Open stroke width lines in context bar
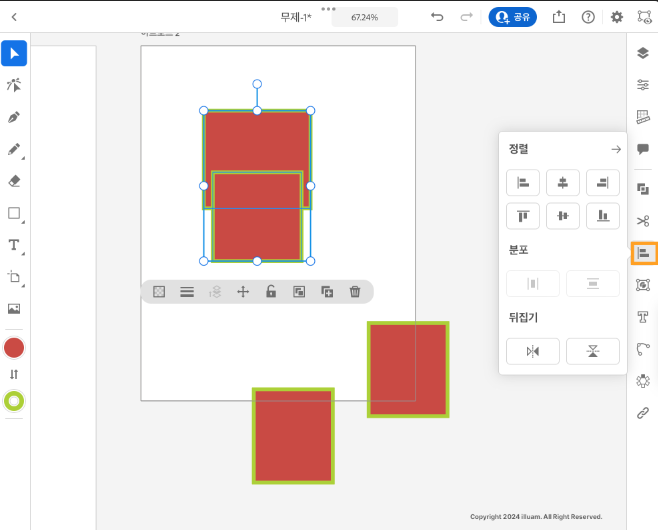This screenshot has height=530, width=658. pyautogui.click(x=187, y=292)
